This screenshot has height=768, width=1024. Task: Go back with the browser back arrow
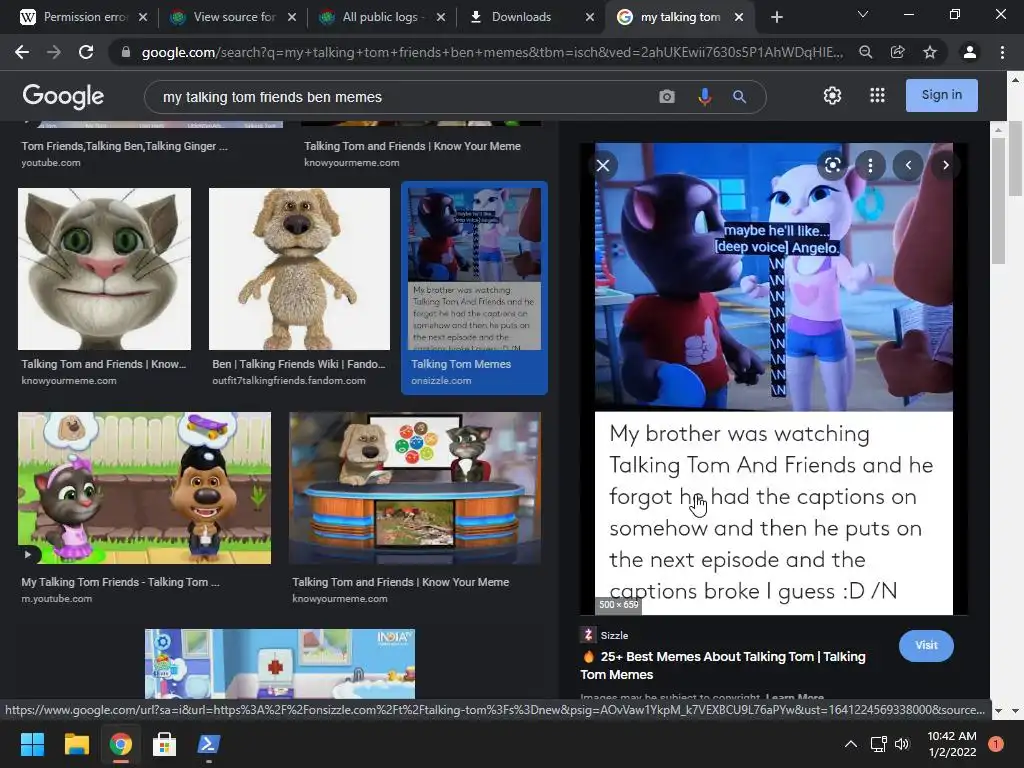pyautogui.click(x=22, y=52)
